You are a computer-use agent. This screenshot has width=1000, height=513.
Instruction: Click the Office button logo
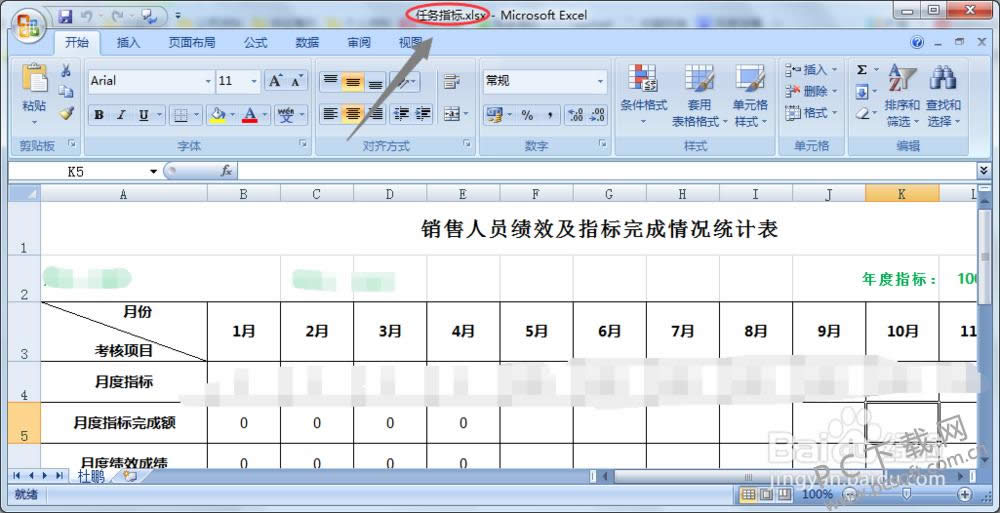(x=27, y=25)
